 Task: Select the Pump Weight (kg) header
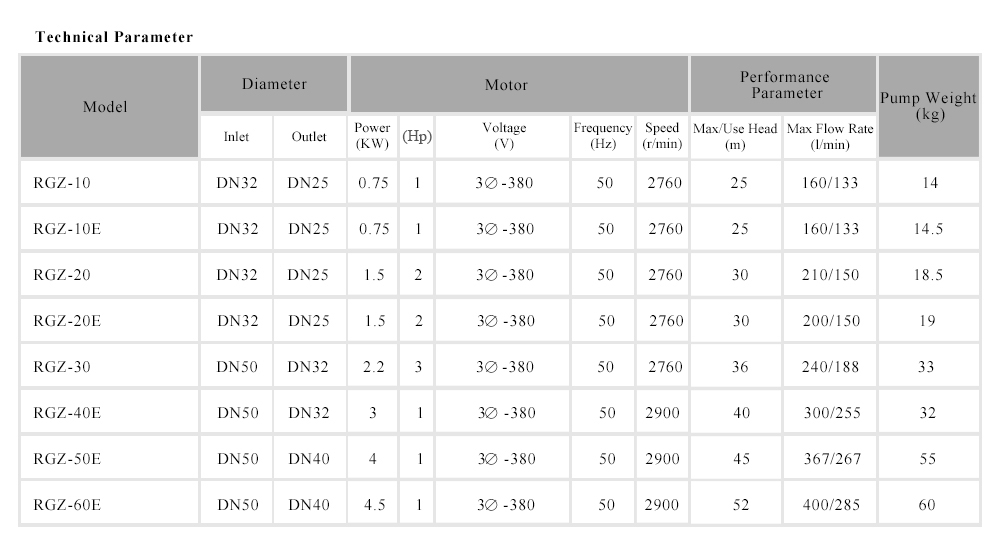tap(928, 106)
